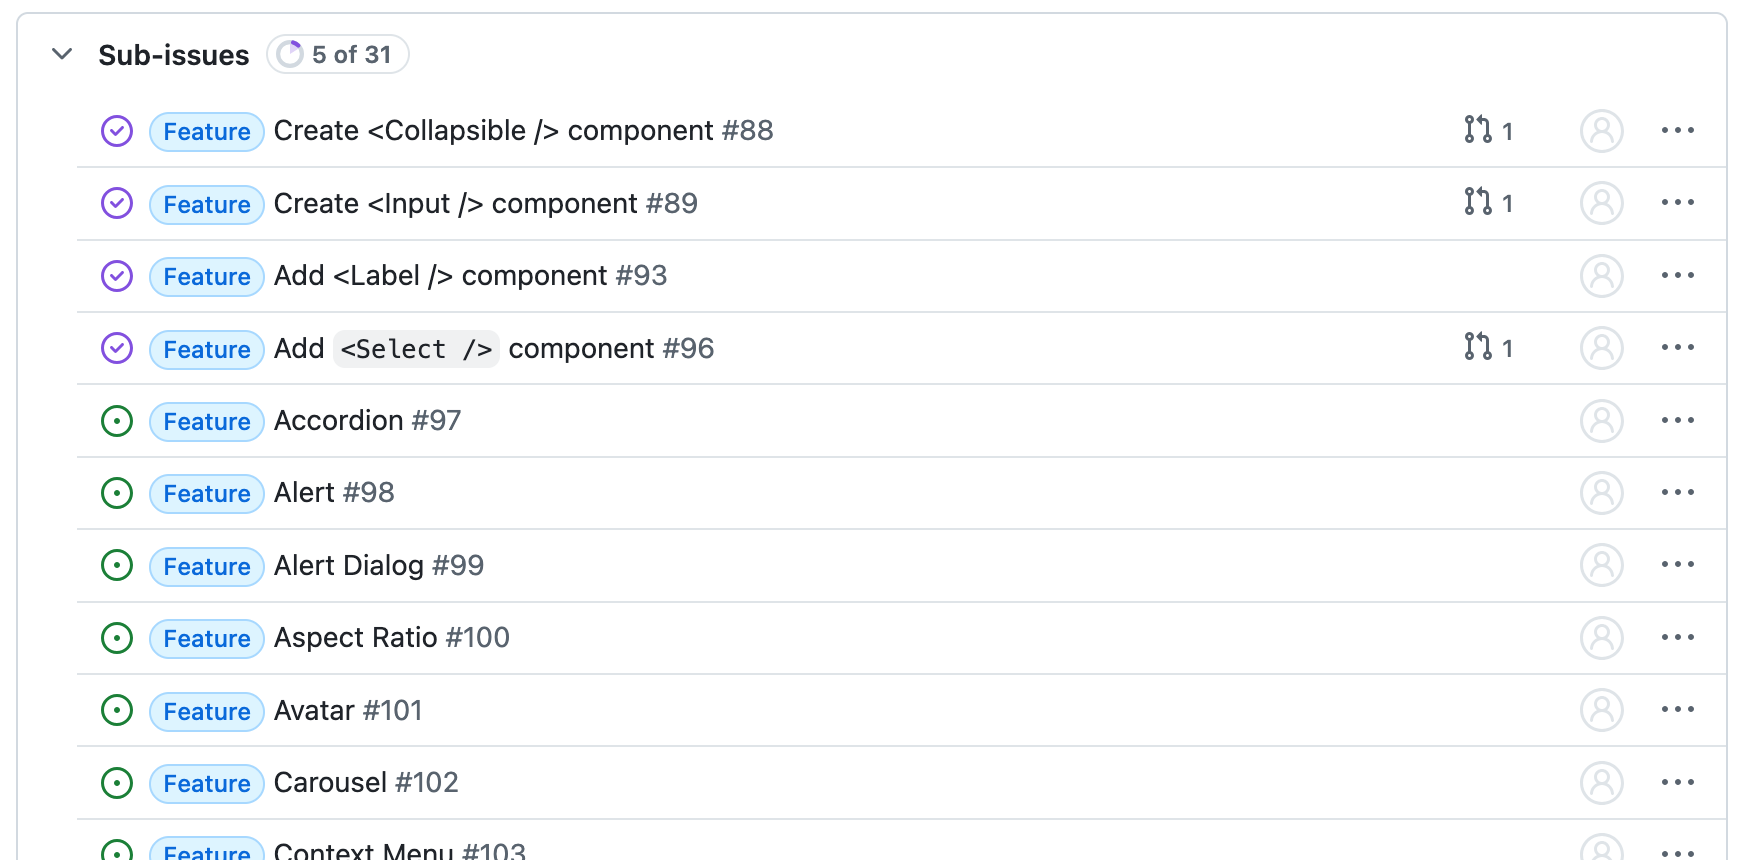Click the Feature label on Accordion row
The height and width of the screenshot is (860, 1748).
206,421
